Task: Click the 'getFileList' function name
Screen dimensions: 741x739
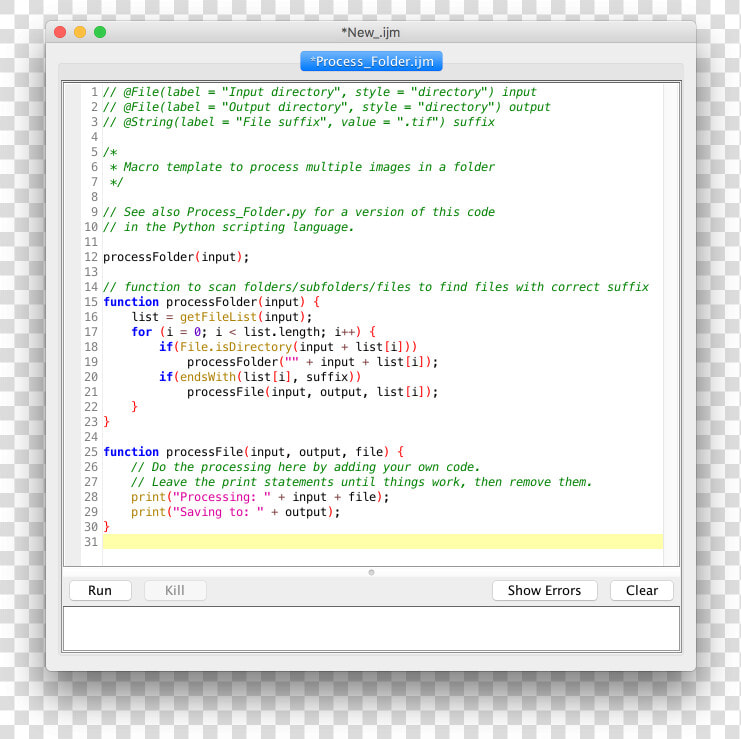Action: (x=218, y=317)
